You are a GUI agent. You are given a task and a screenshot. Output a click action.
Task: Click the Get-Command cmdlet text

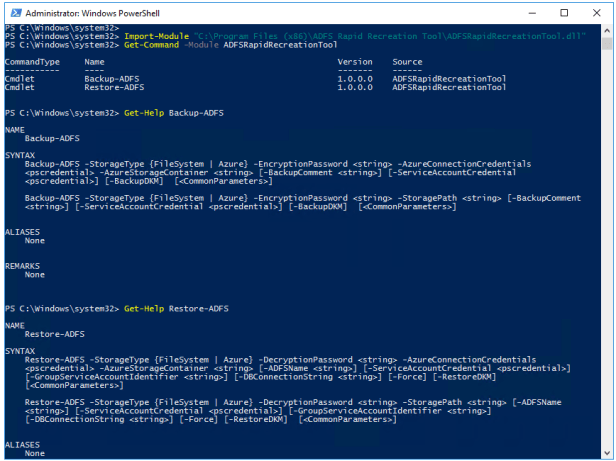(x=151, y=45)
